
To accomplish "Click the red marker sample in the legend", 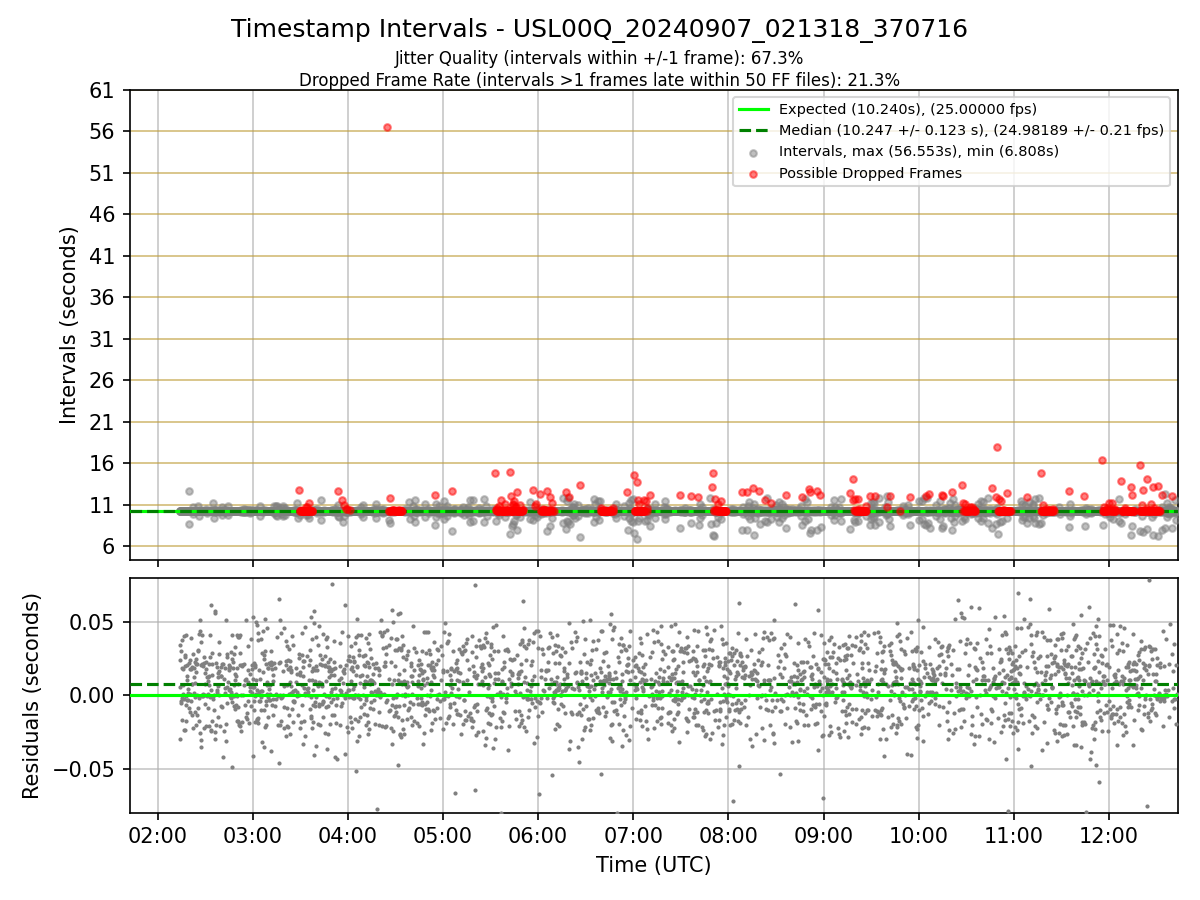I will tap(754, 173).
